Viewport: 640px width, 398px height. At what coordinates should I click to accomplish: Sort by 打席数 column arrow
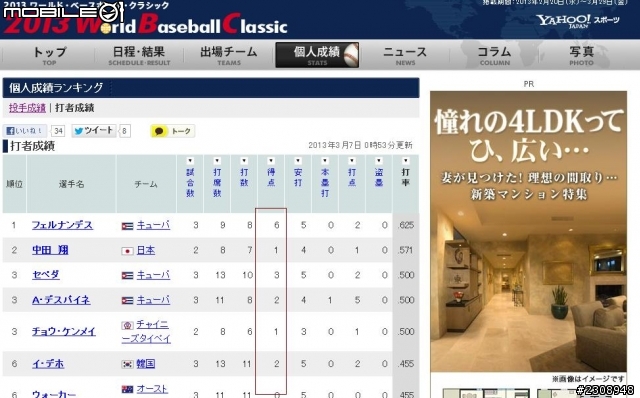pos(217,160)
